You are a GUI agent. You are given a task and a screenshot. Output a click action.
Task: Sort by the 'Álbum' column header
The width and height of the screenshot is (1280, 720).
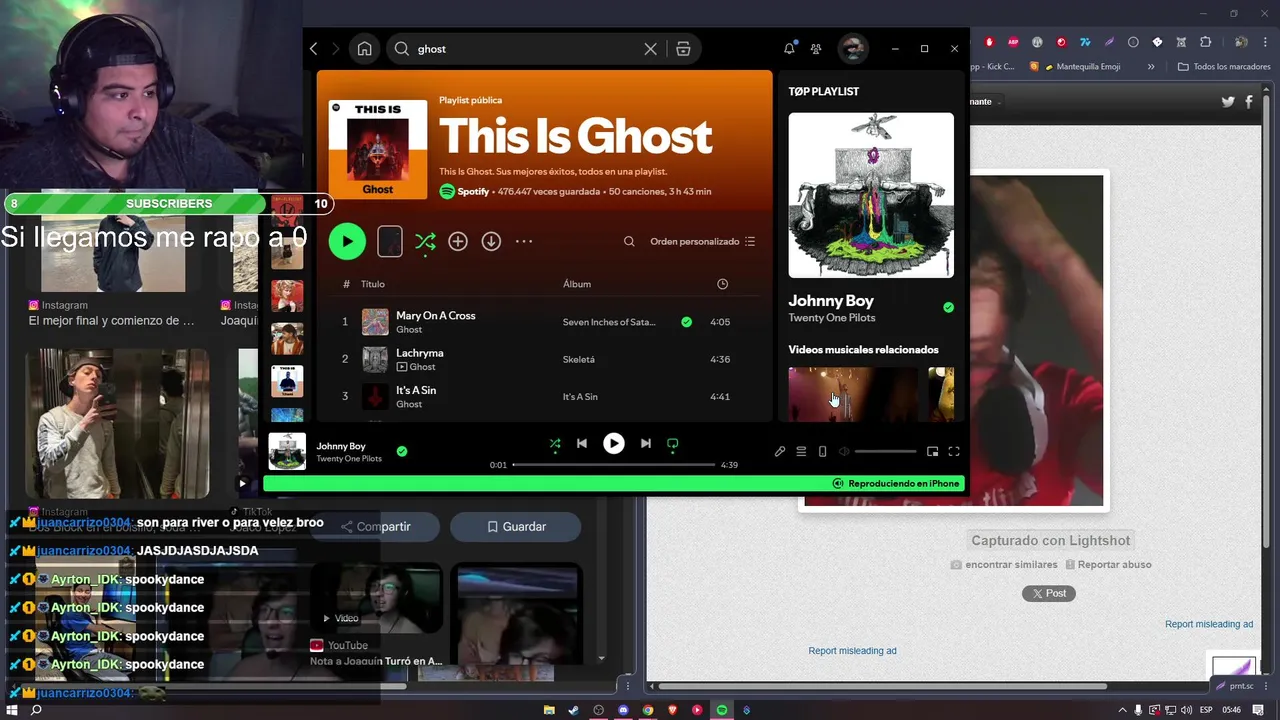(577, 284)
